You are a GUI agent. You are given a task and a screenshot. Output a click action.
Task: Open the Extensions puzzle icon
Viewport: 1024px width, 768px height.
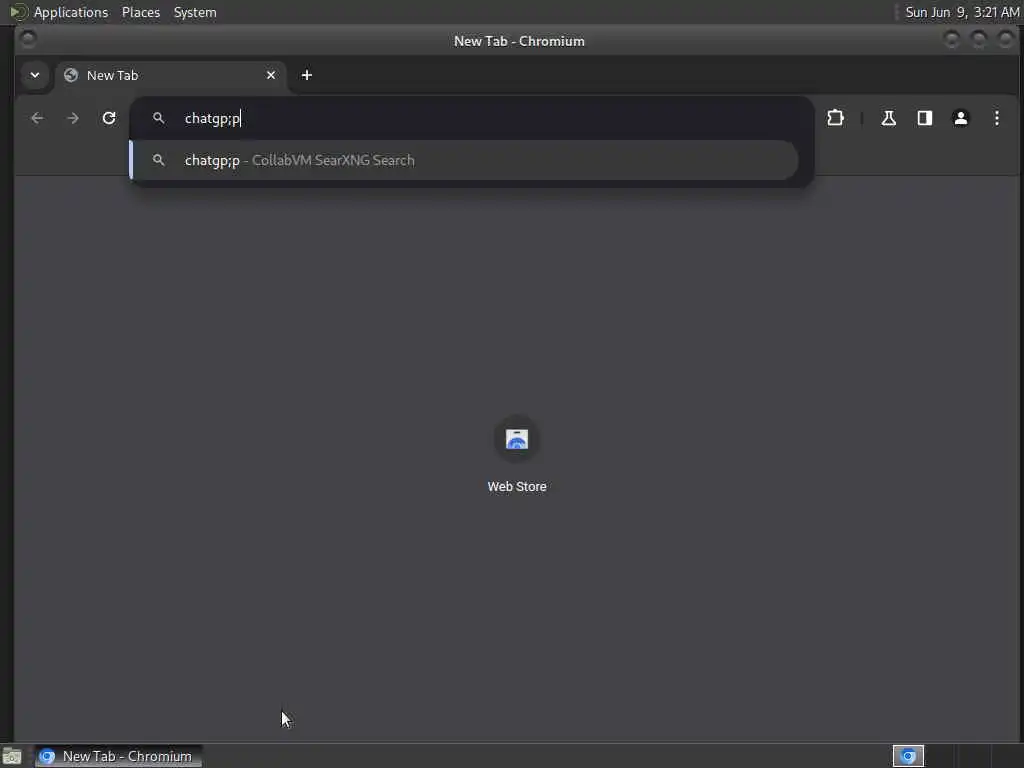(835, 118)
